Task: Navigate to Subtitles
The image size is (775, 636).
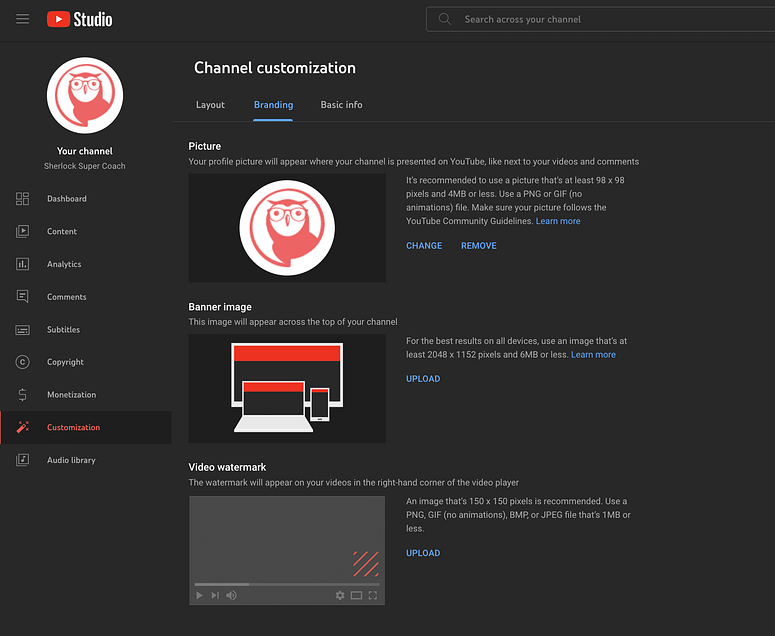Action: tap(63, 330)
